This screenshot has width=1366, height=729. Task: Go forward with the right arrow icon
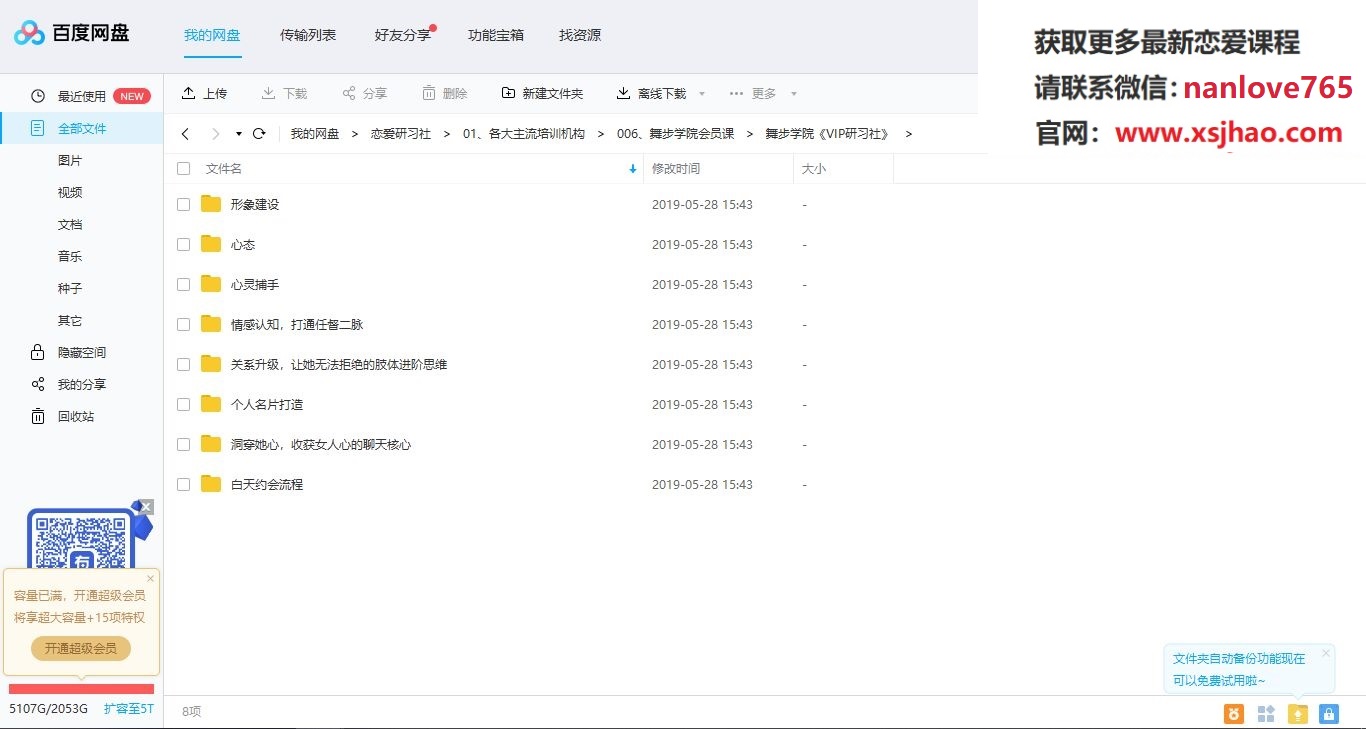click(x=215, y=134)
